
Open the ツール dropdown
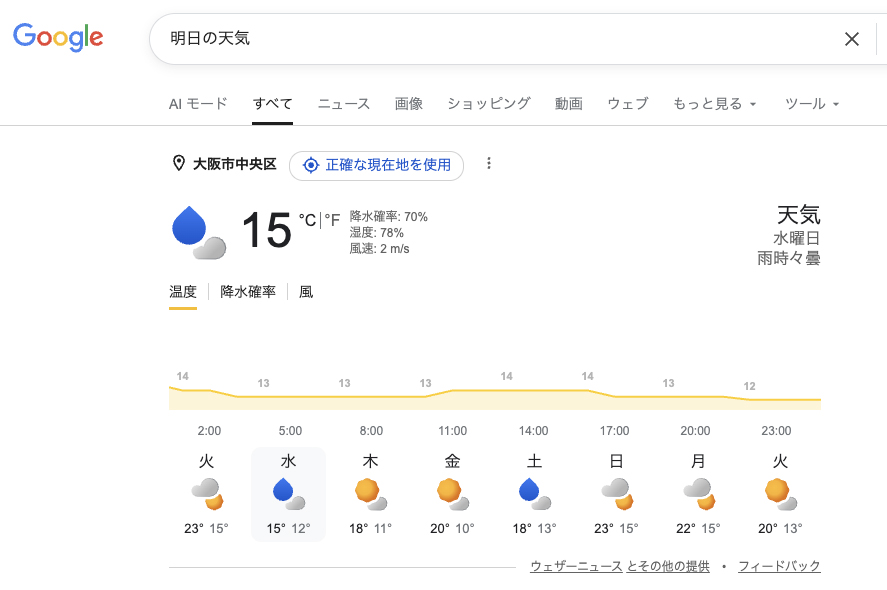[x=811, y=104]
